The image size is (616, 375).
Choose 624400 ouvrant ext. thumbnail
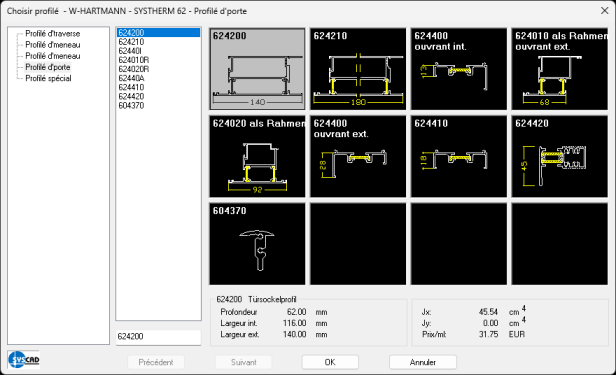[358, 156]
